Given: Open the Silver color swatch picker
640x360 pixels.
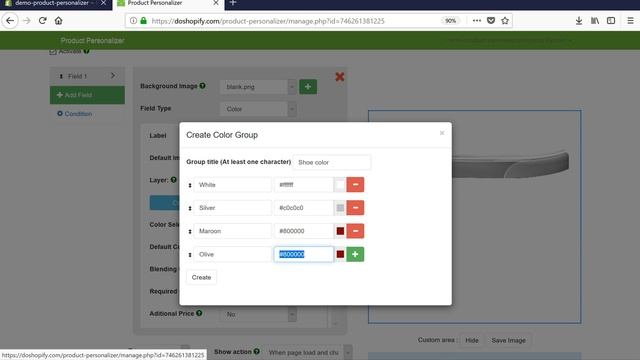Looking at the screenshot, I should tap(340, 208).
